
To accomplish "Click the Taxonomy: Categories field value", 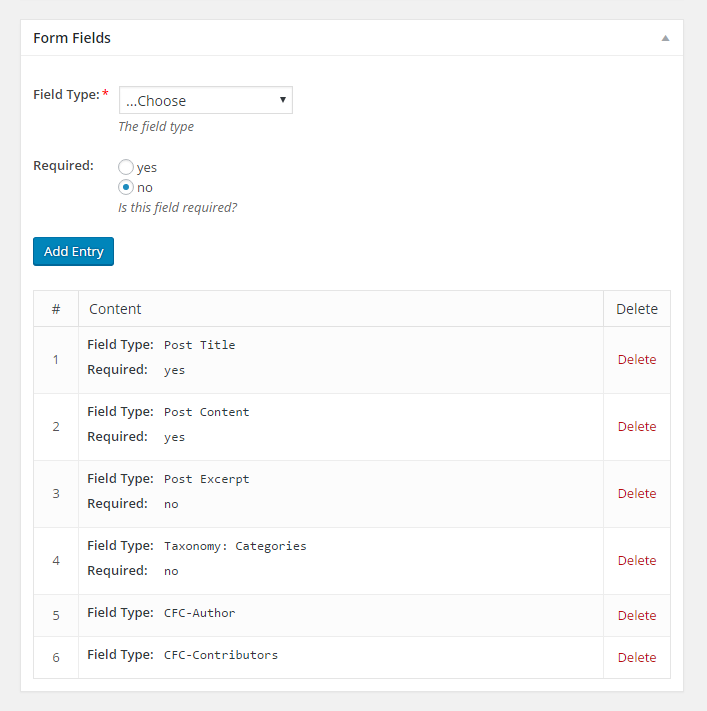I will pos(235,546).
